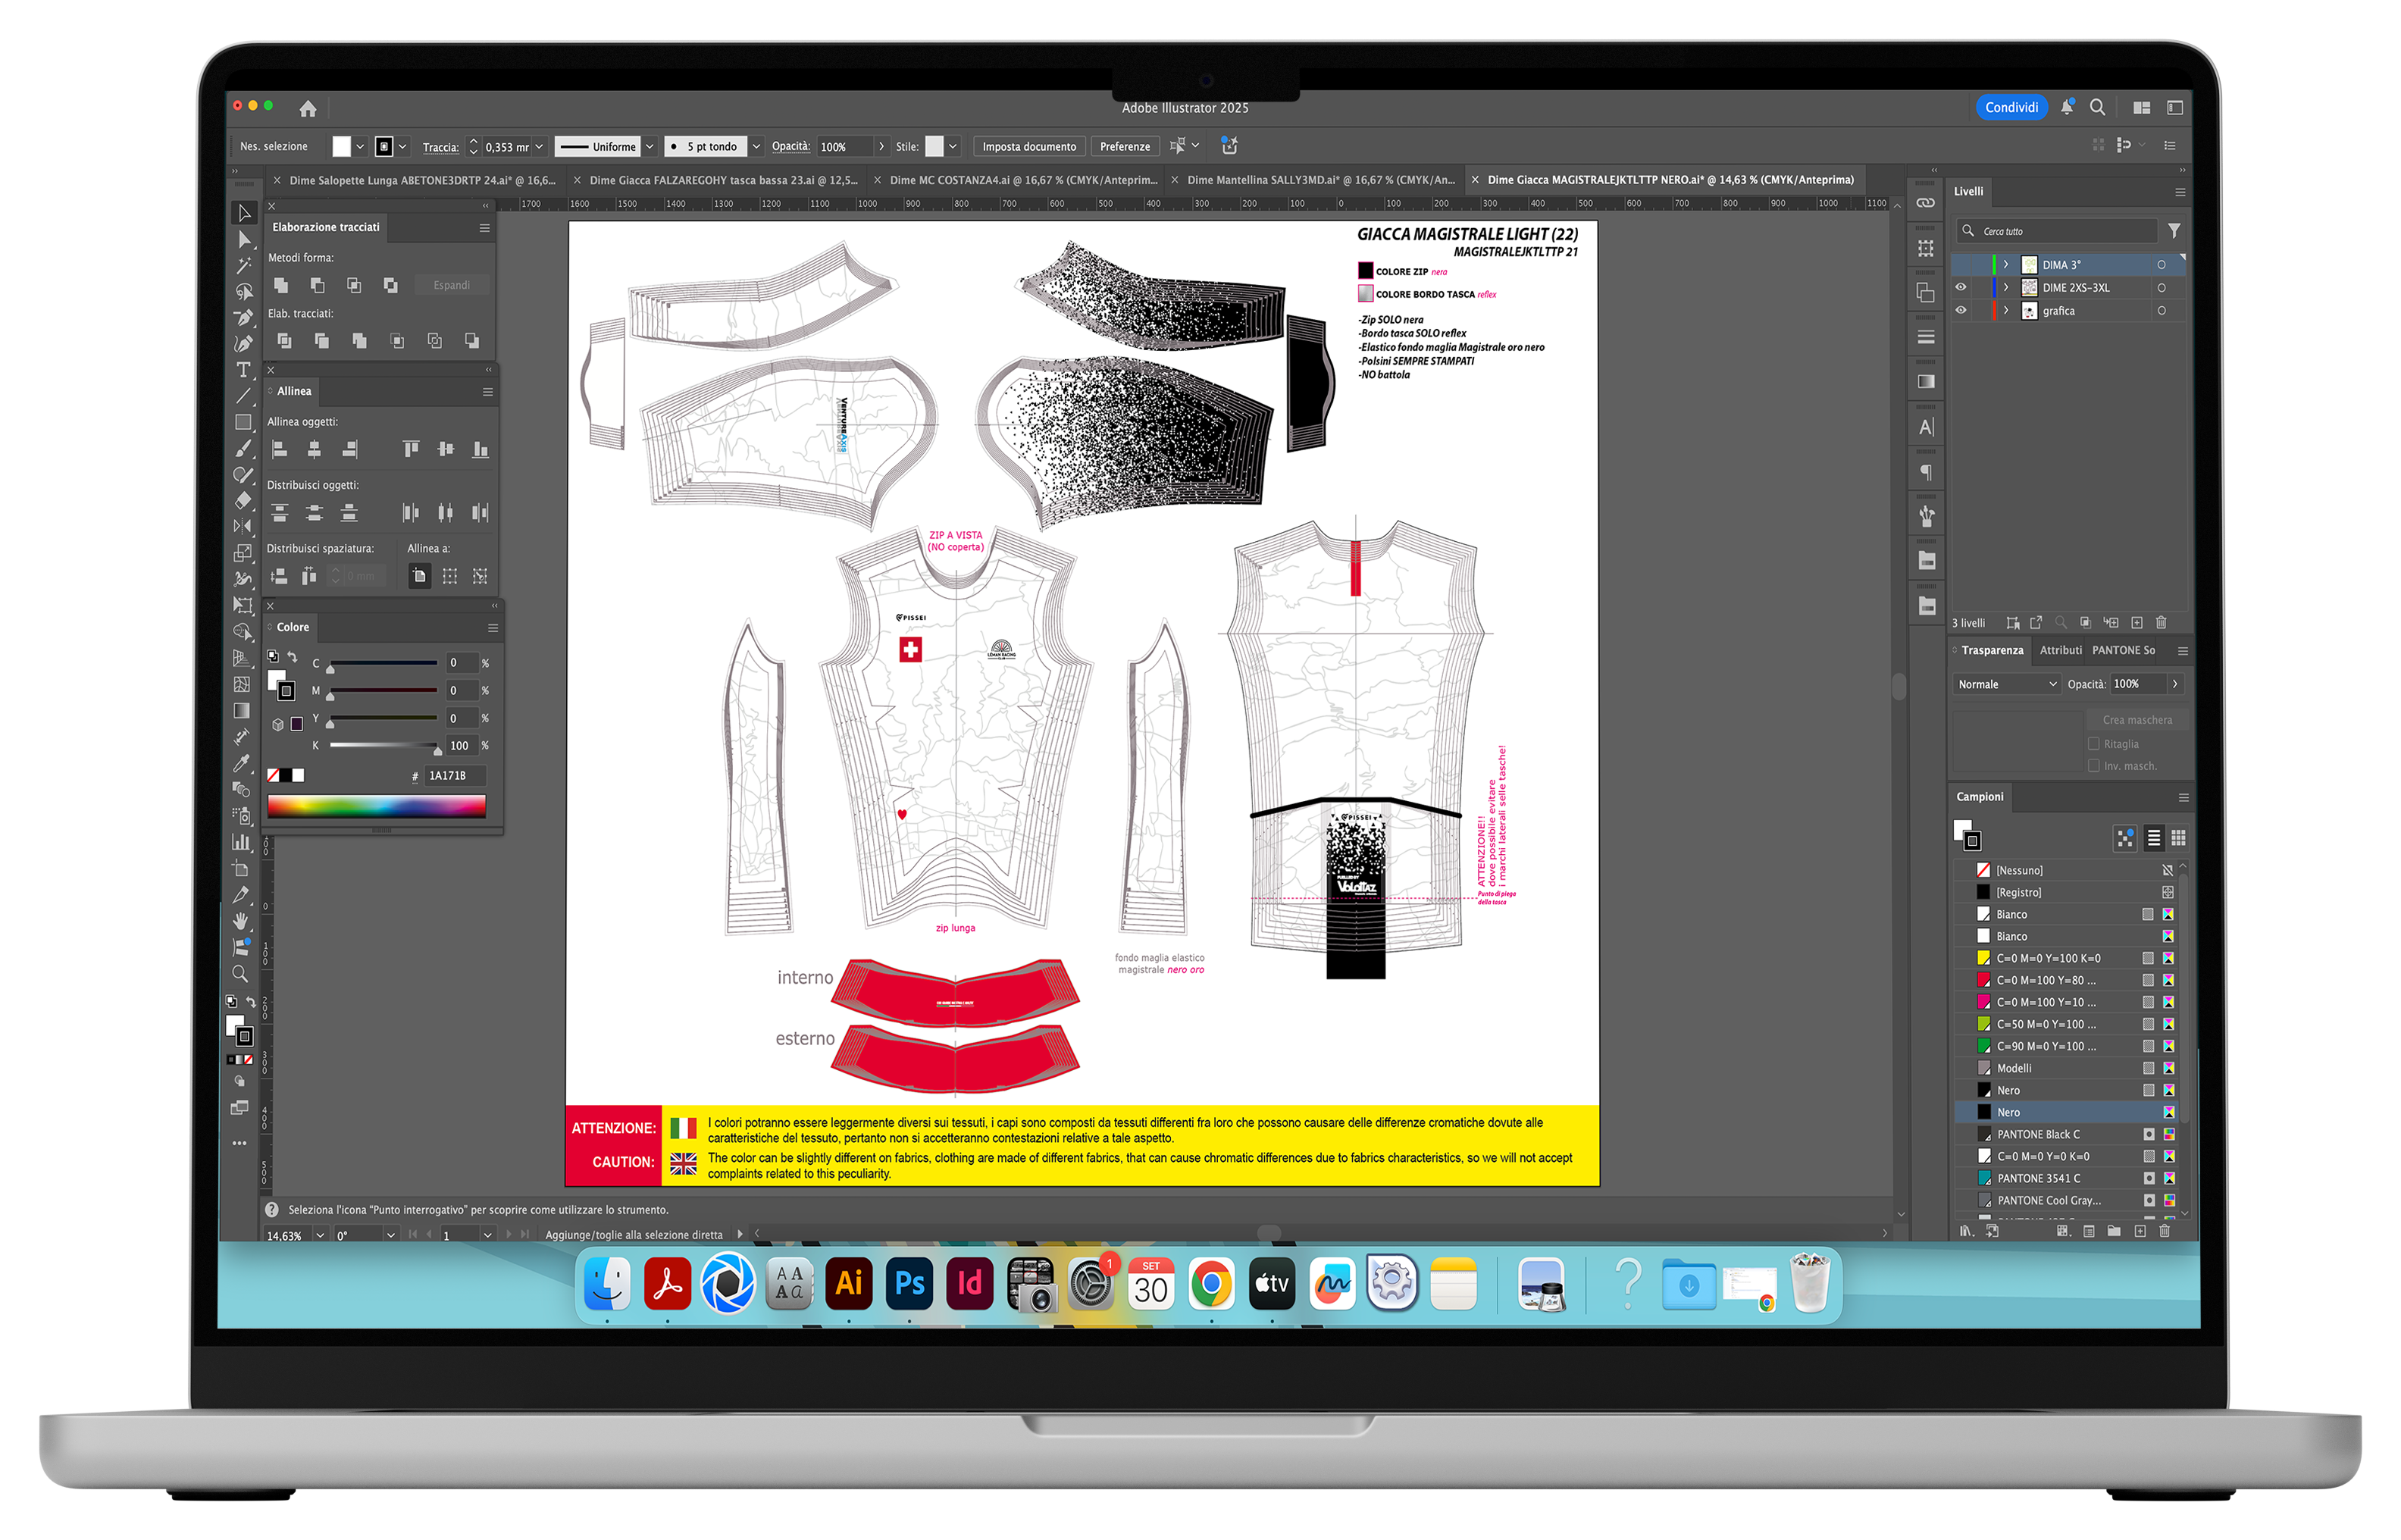Viewport: 2401px width, 1540px height.
Task: Enable the Ritaglia checkbox in Trasparenza
Action: pos(2094,743)
